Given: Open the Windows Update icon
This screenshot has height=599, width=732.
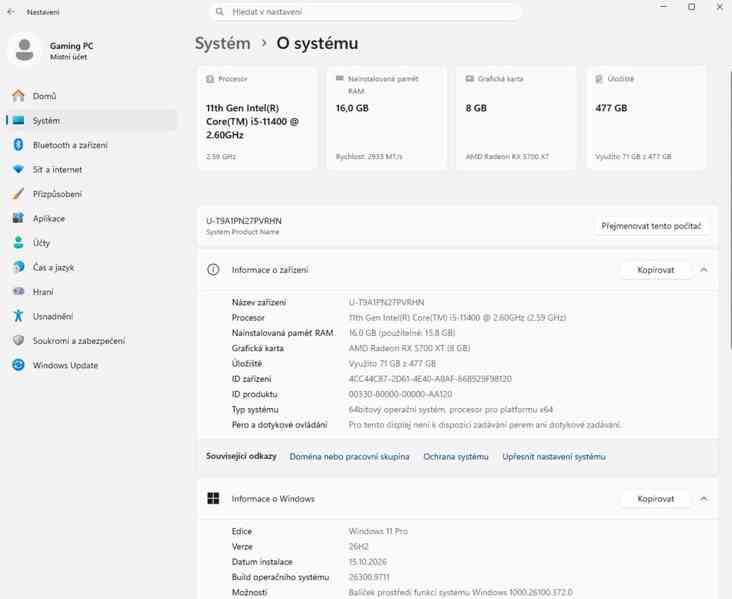Looking at the screenshot, I should click(18, 365).
